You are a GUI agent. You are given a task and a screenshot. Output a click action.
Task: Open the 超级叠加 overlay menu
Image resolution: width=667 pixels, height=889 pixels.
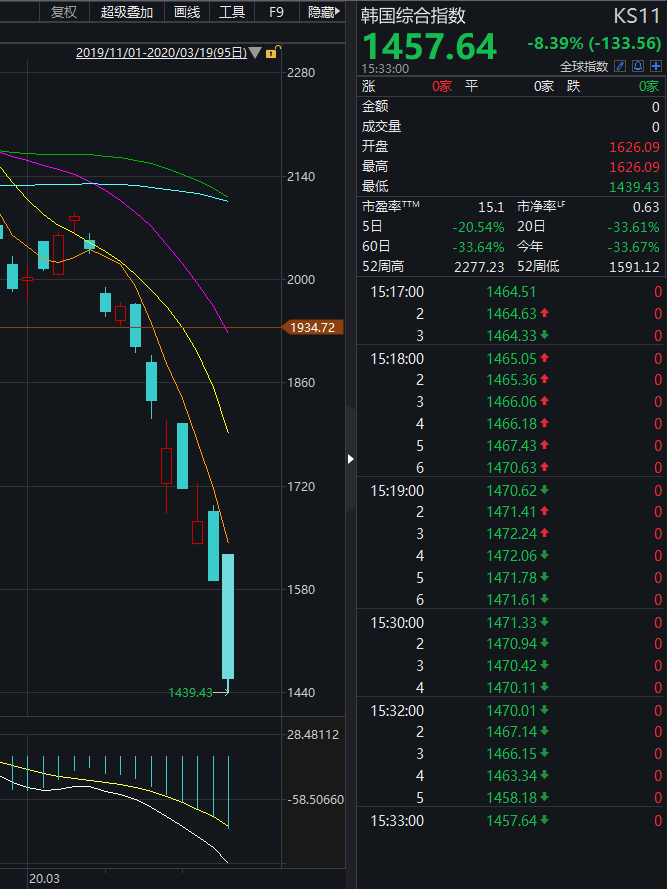point(126,11)
